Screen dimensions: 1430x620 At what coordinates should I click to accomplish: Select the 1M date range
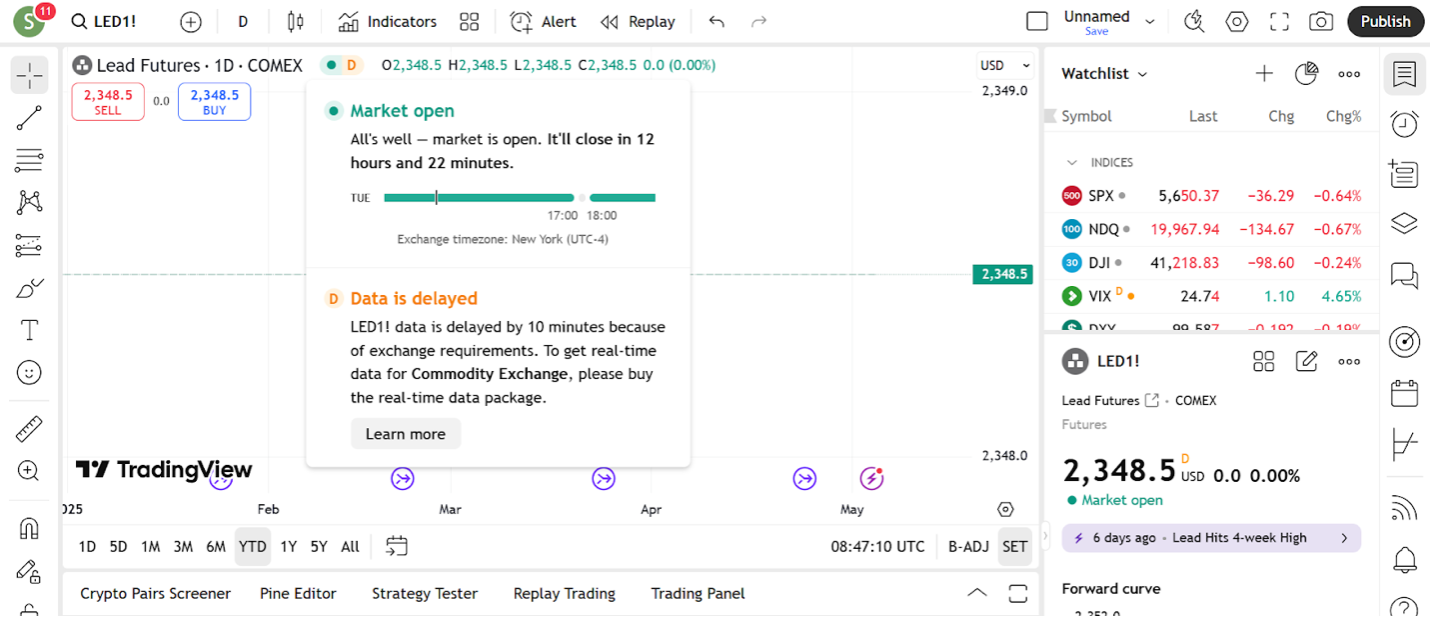point(151,546)
